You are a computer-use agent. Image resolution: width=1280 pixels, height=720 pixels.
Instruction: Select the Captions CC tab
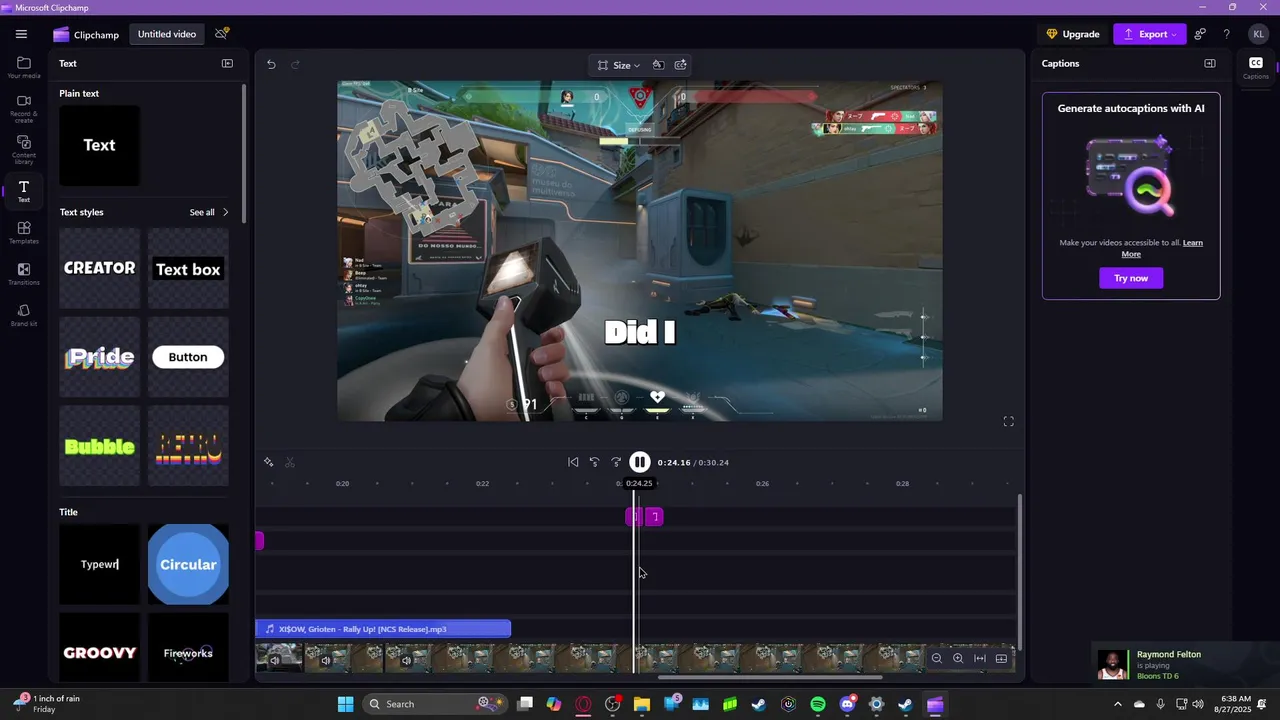pos(1256,68)
